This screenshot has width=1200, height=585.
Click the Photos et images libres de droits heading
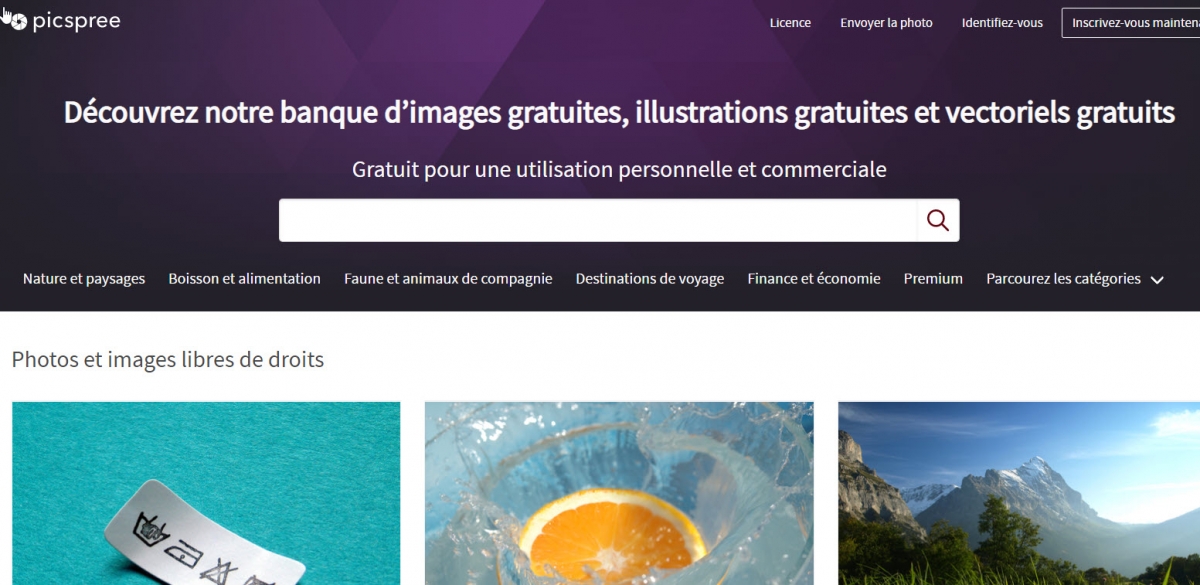[168, 359]
